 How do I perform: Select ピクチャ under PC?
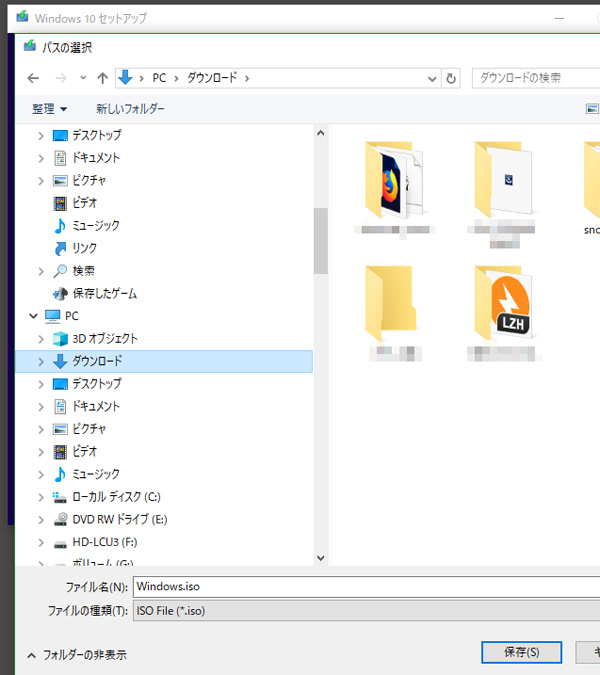tap(89, 429)
